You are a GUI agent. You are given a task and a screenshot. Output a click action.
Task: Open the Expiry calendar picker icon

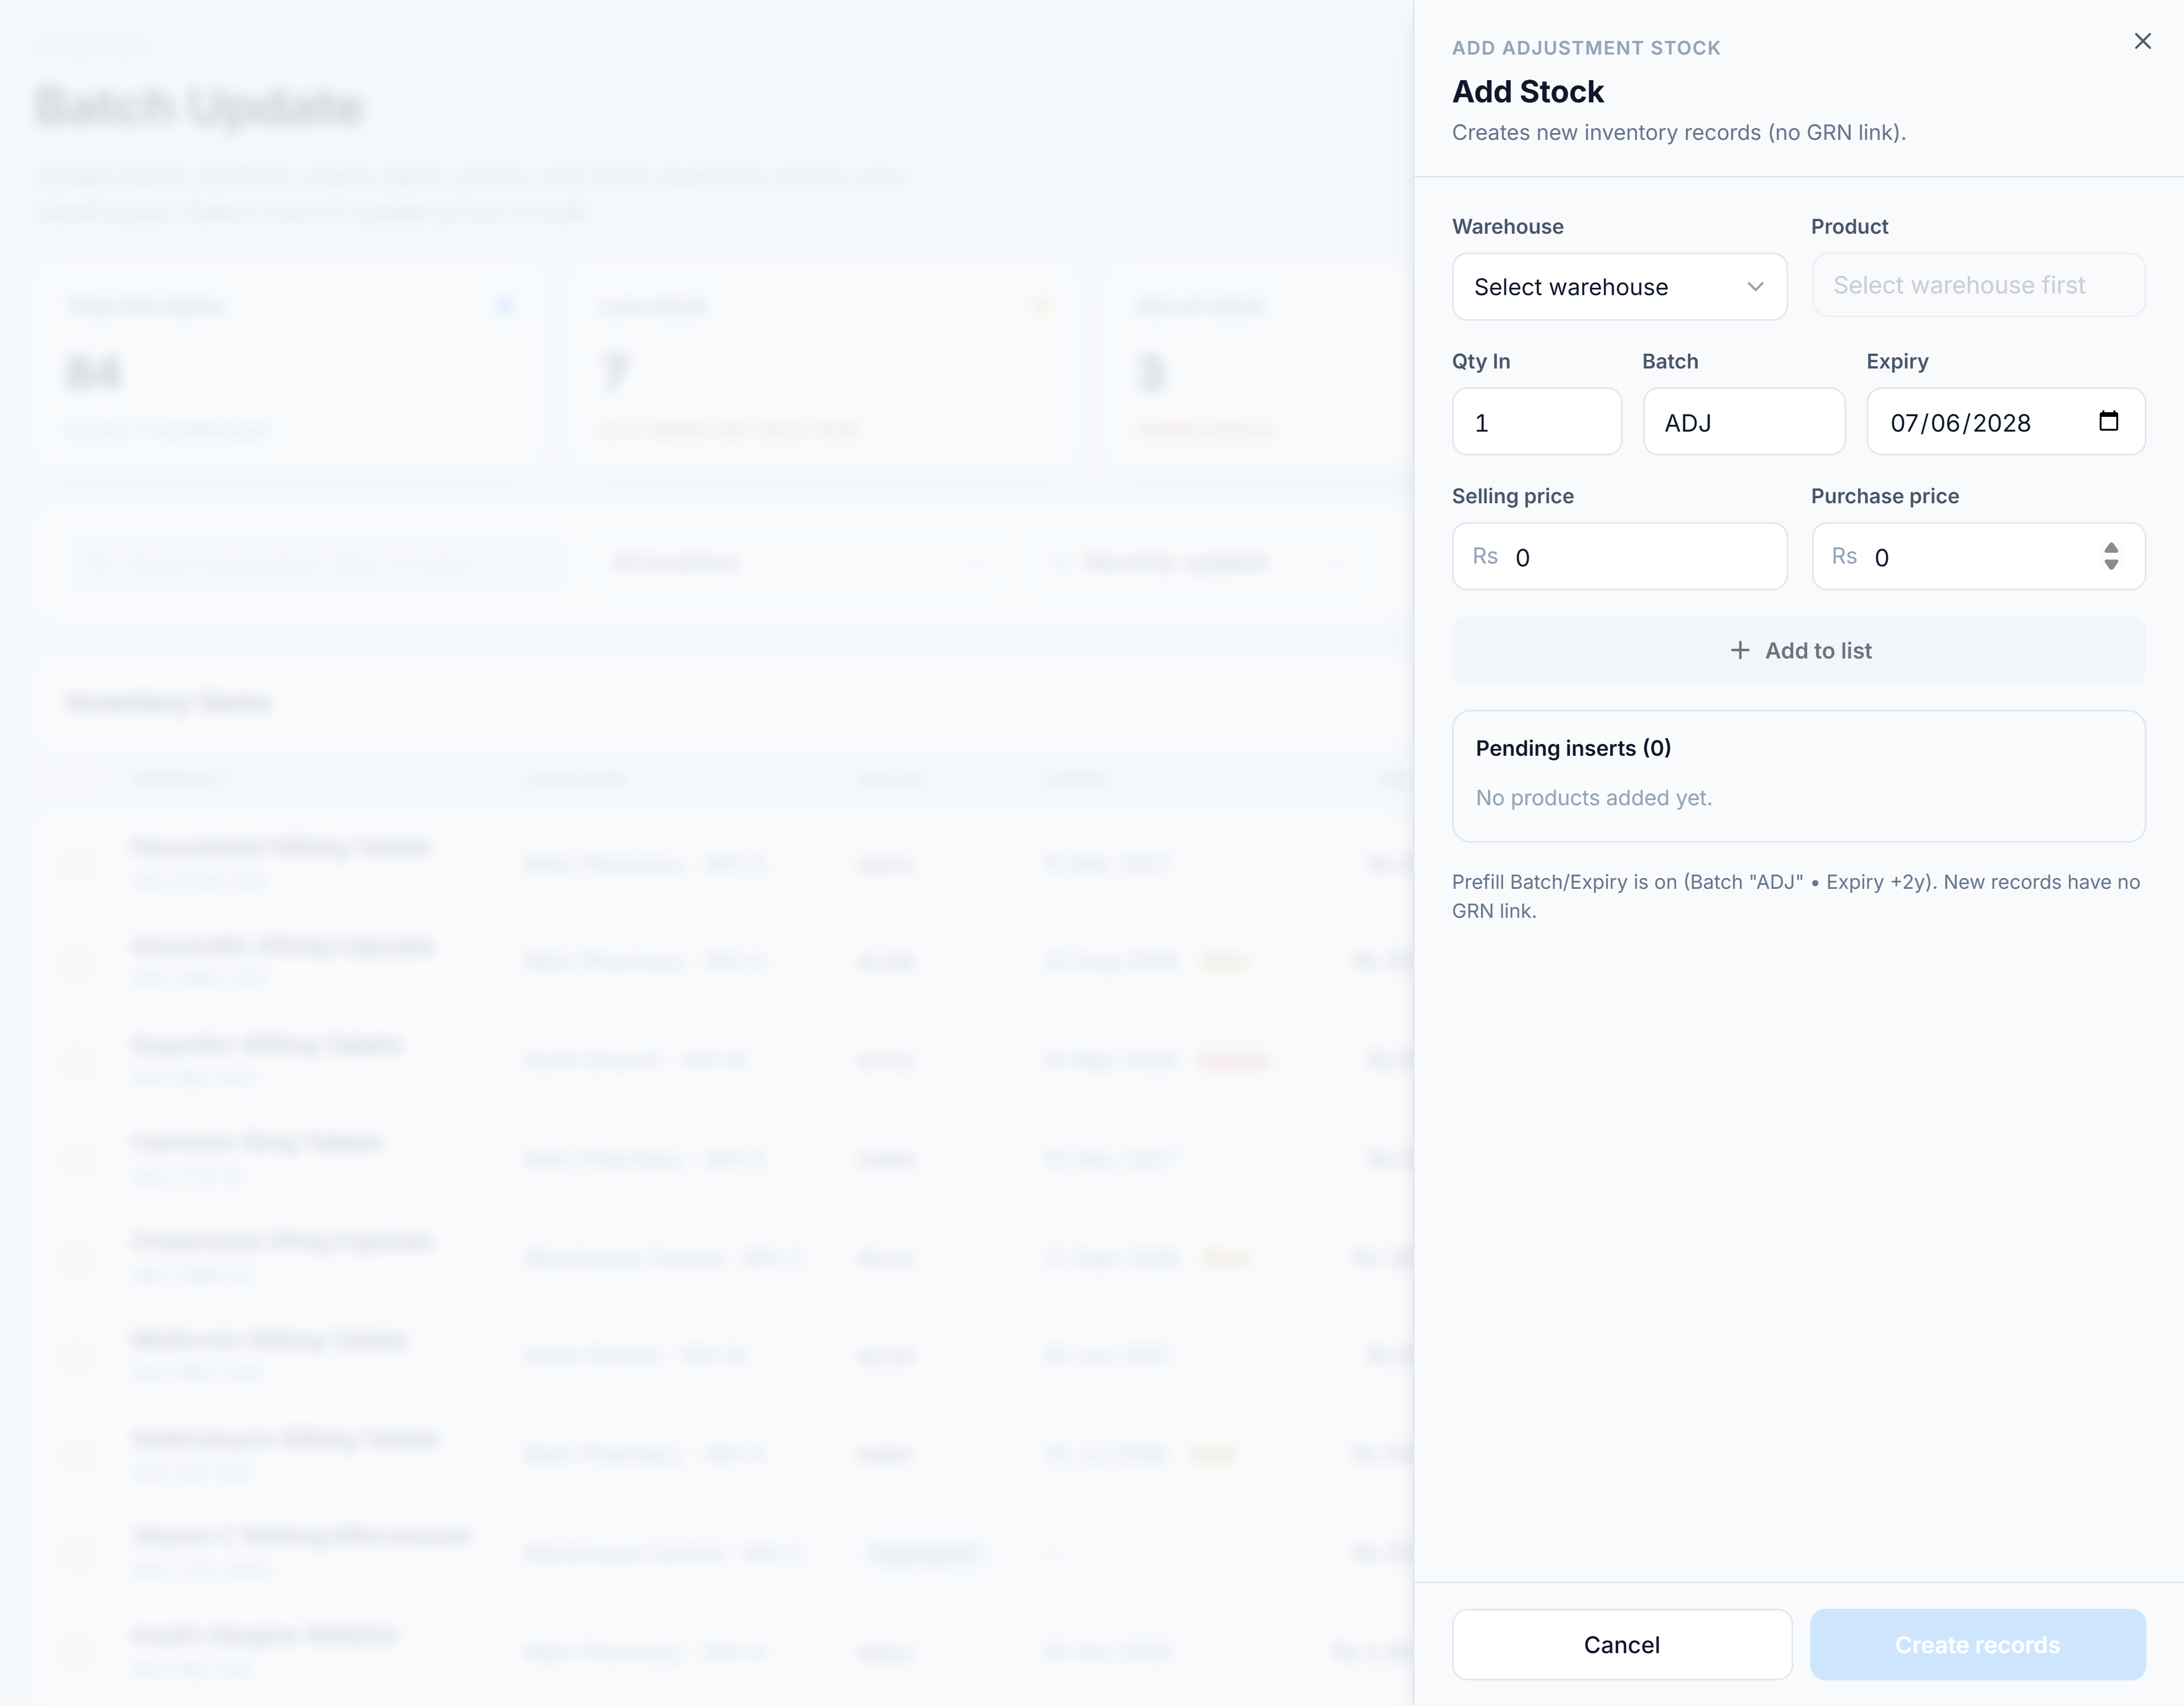[2108, 421]
